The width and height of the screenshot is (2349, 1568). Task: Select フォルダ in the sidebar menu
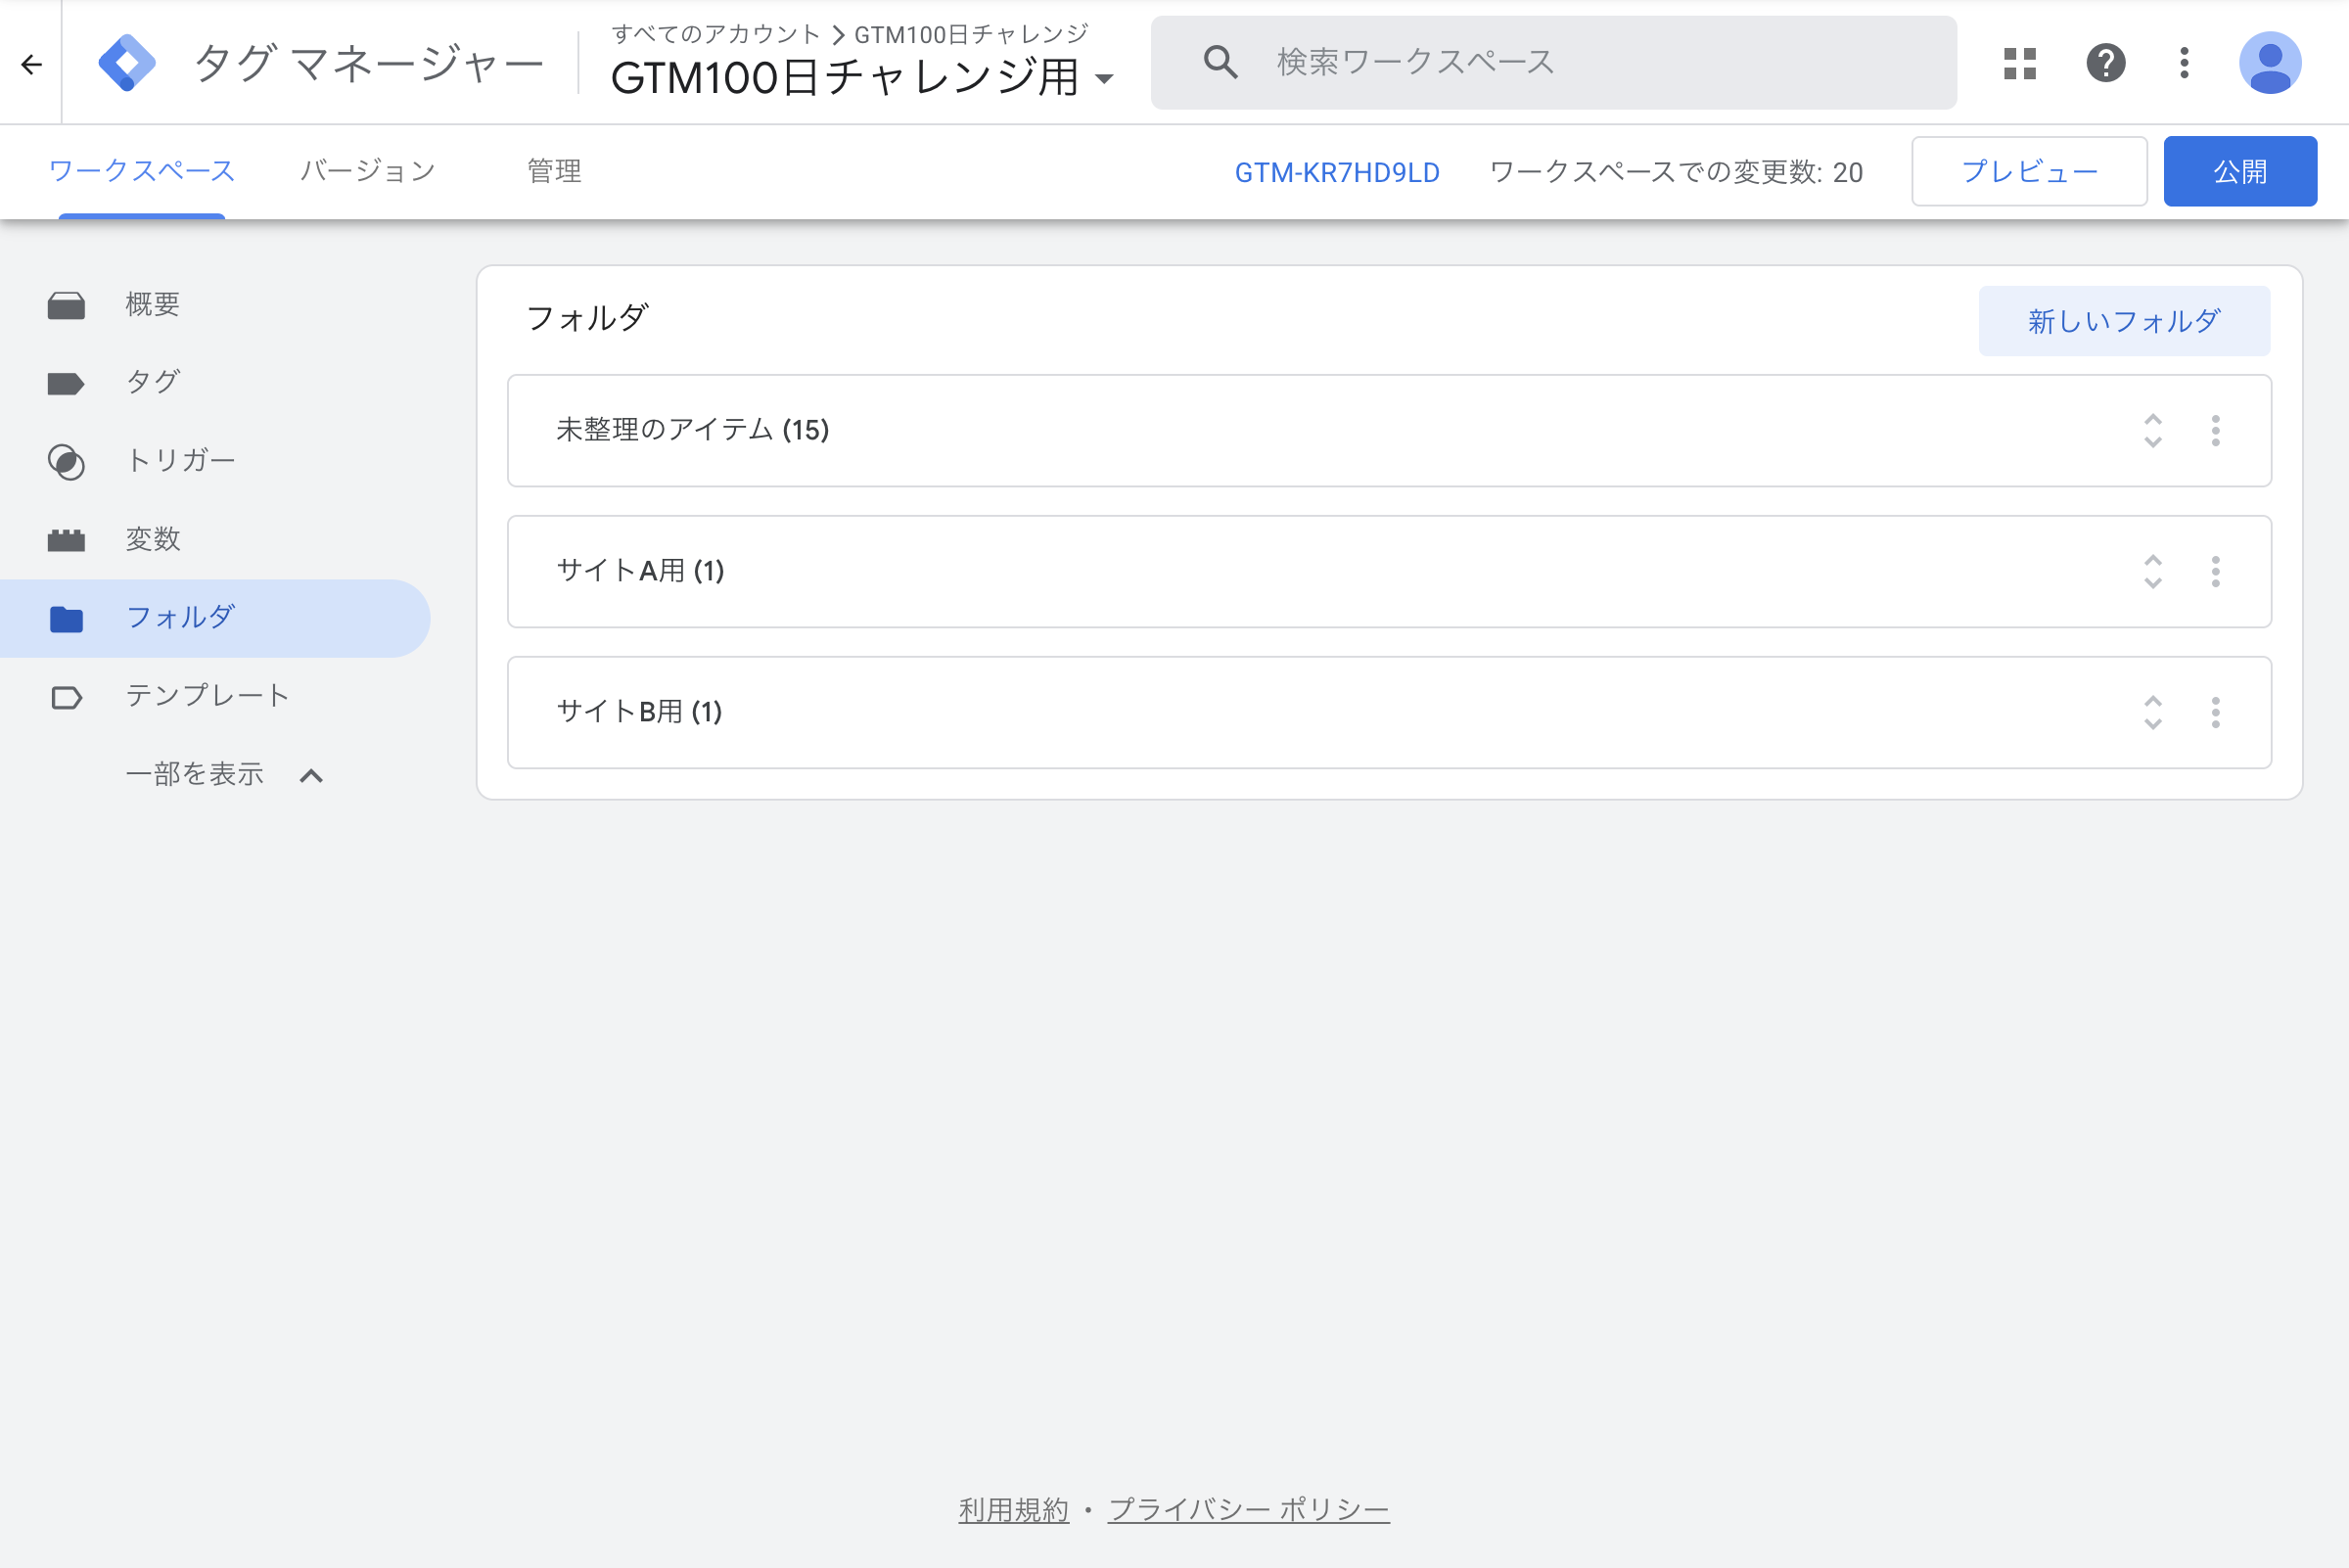pyautogui.click(x=180, y=617)
